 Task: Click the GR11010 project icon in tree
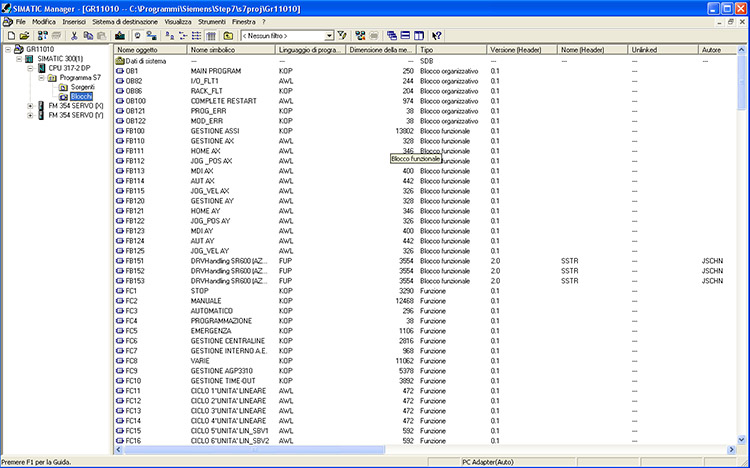[x=19, y=49]
